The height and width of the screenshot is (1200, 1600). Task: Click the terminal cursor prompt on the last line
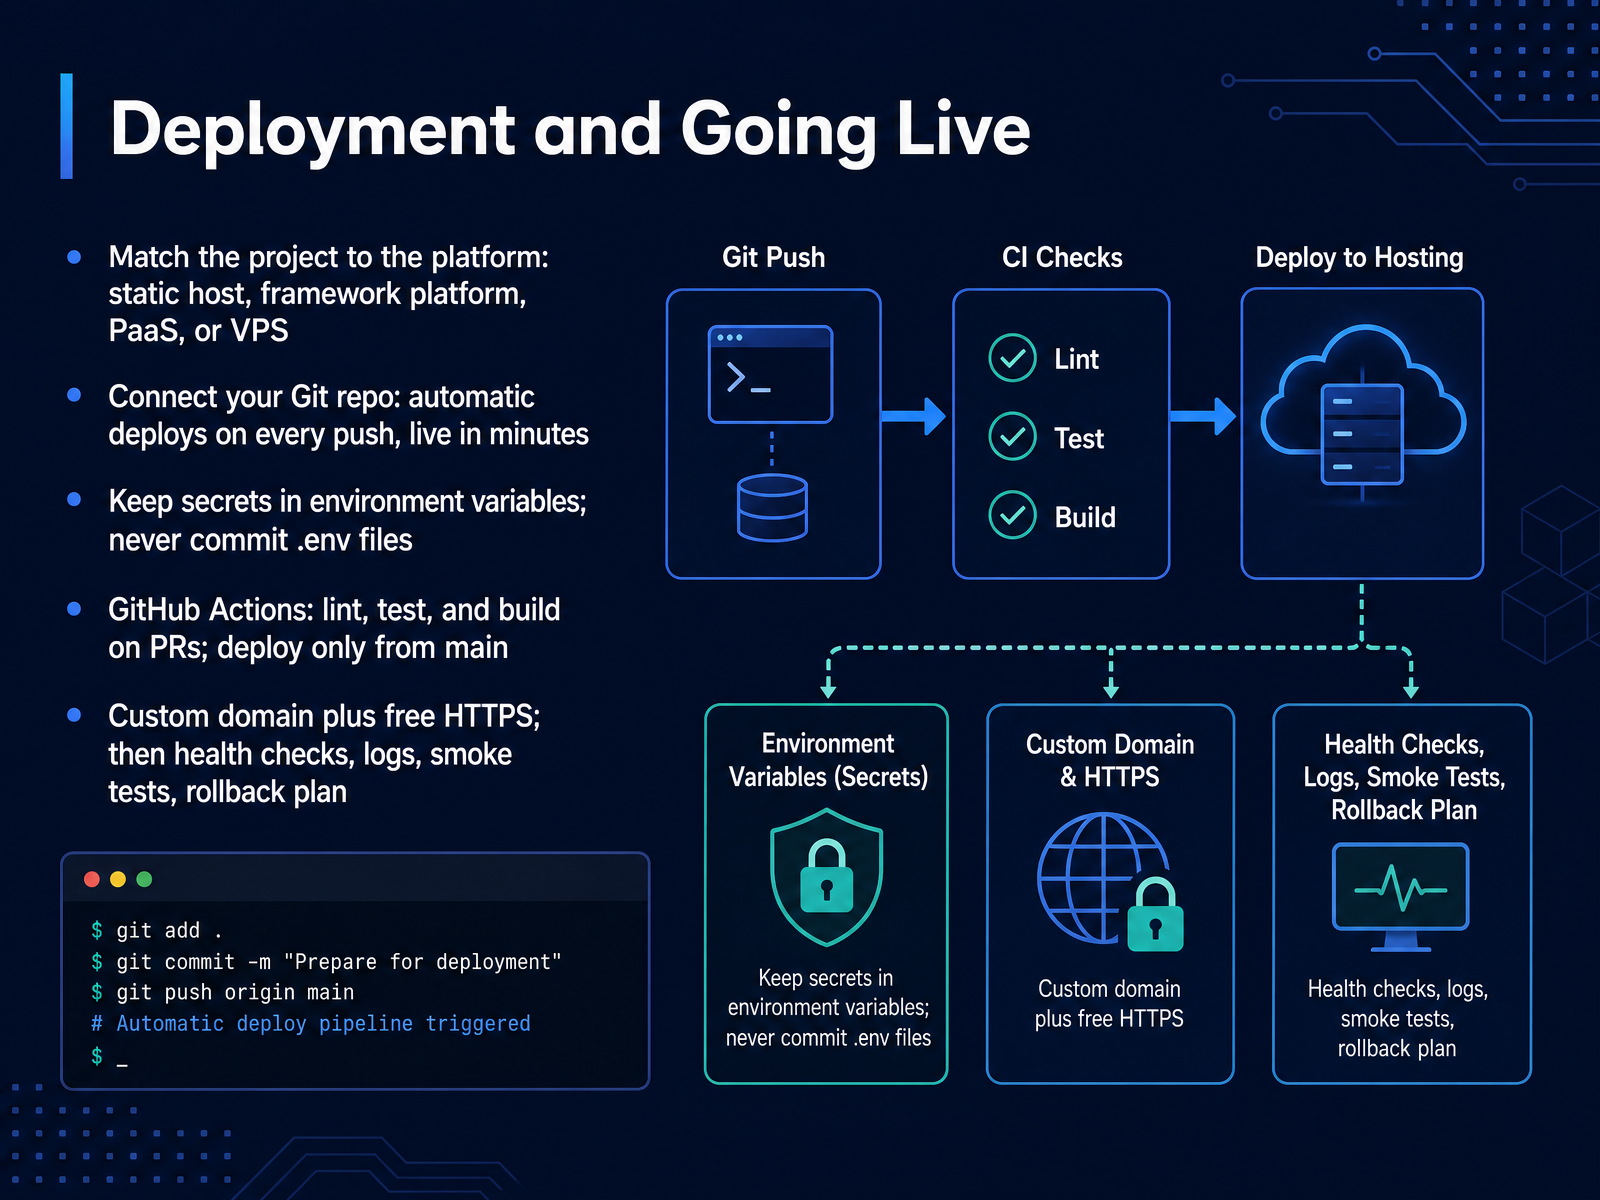[x=109, y=1056]
